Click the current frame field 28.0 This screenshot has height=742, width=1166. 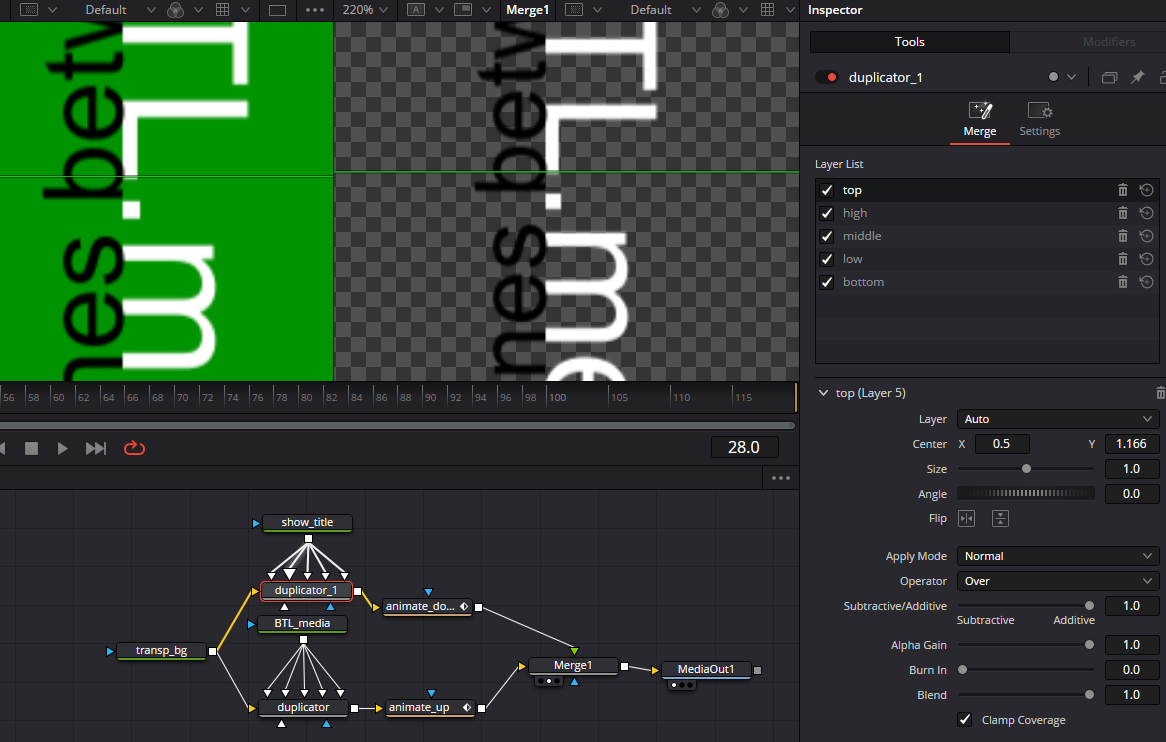744,447
